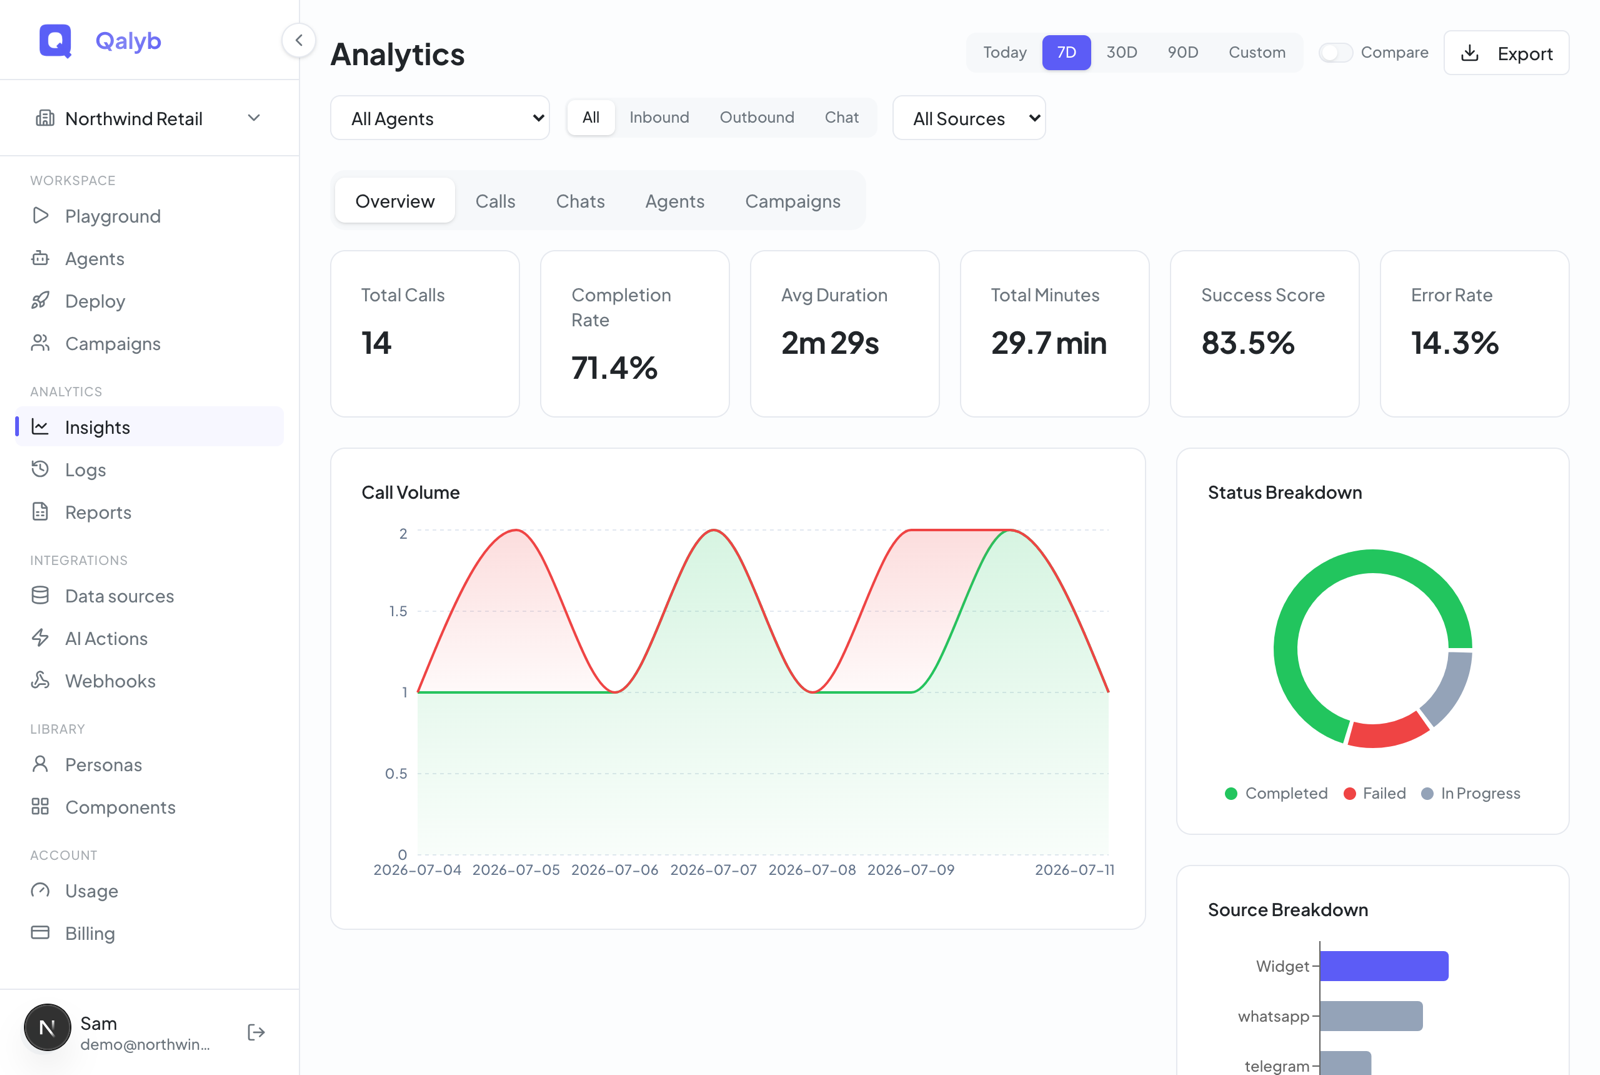Click the Campaigns people icon in sidebar
The height and width of the screenshot is (1075, 1600).
tap(40, 343)
